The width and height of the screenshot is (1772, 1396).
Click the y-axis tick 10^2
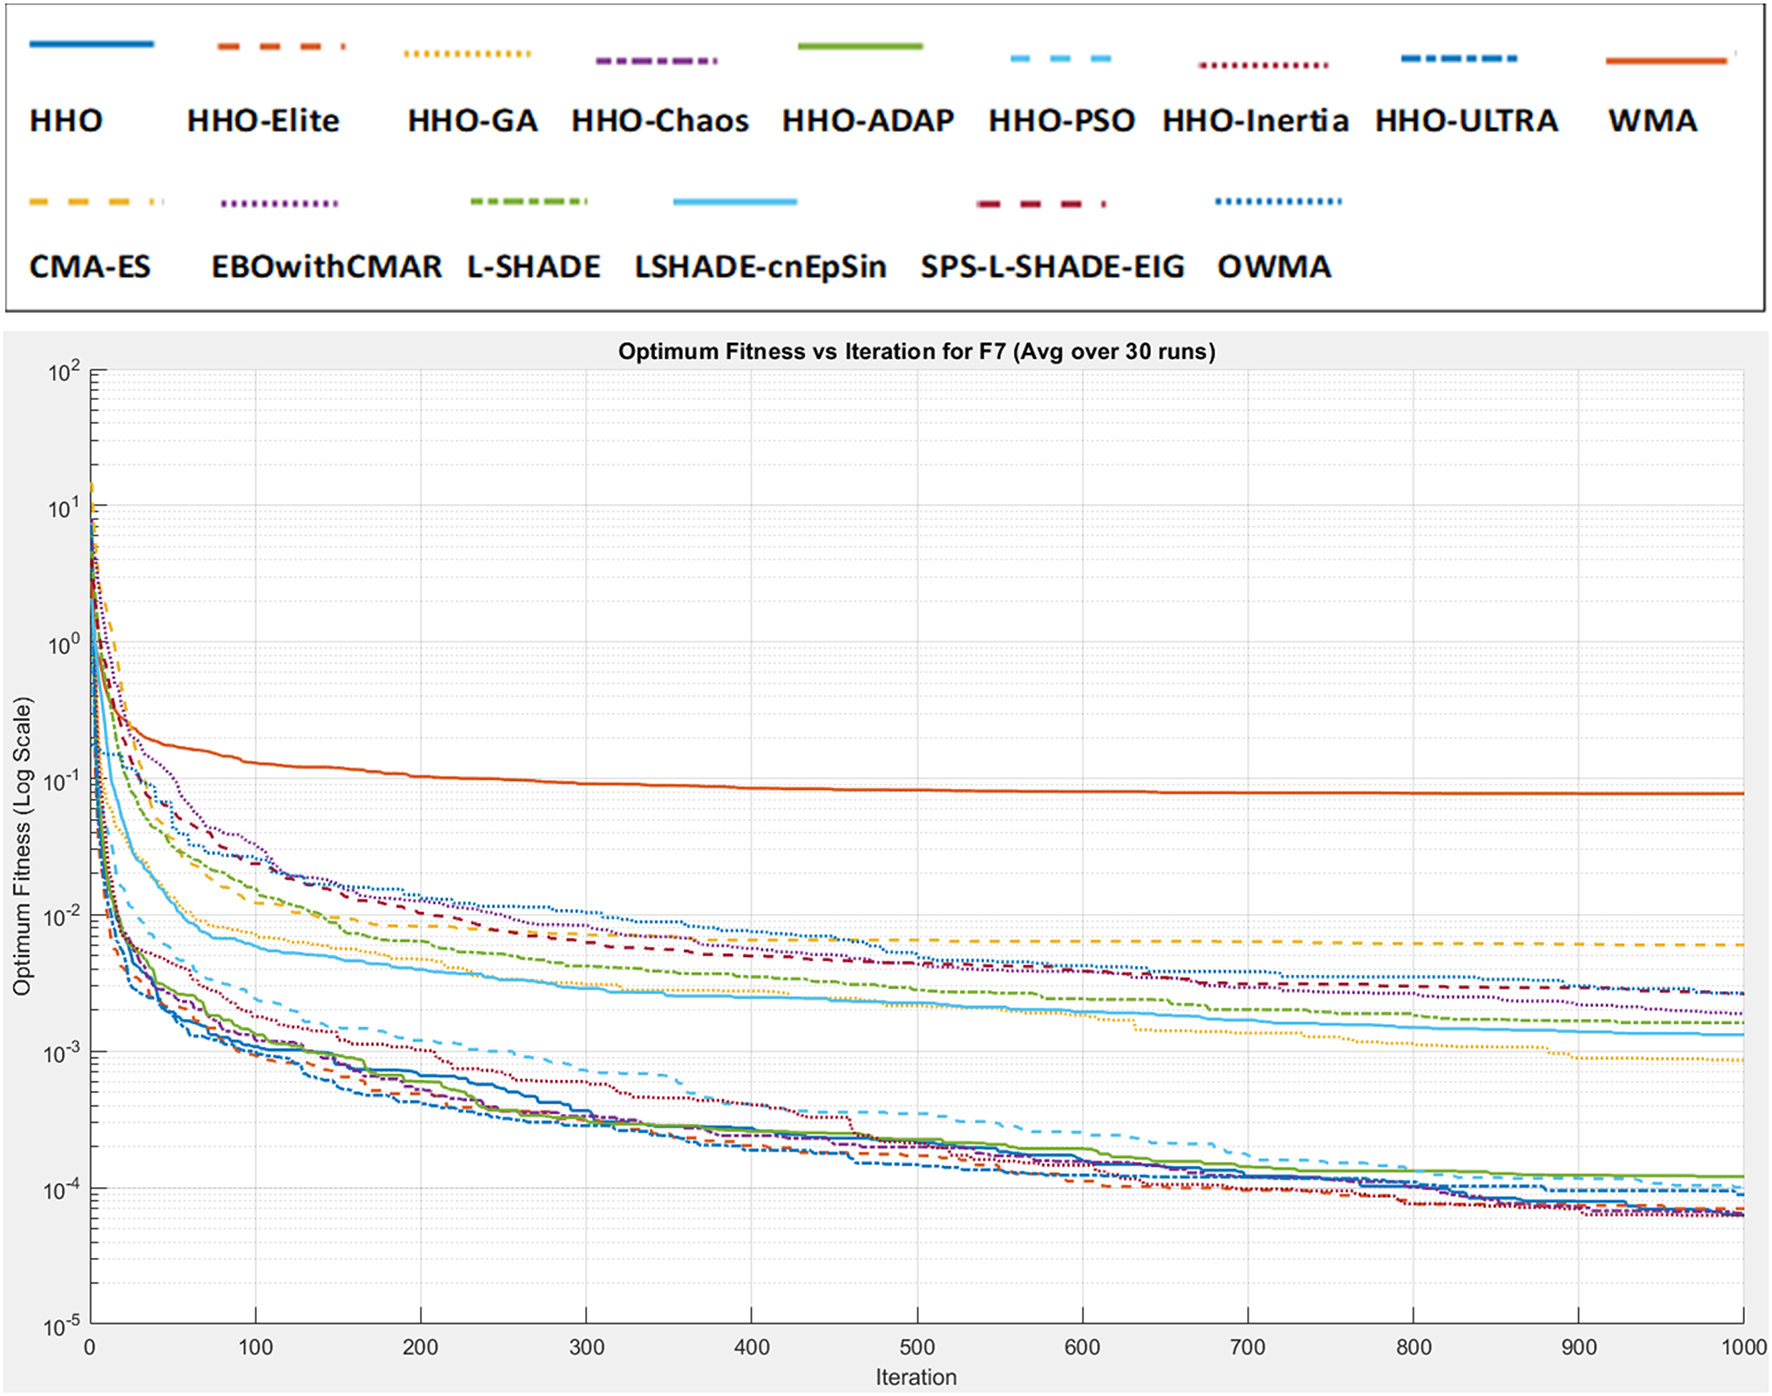(62, 373)
